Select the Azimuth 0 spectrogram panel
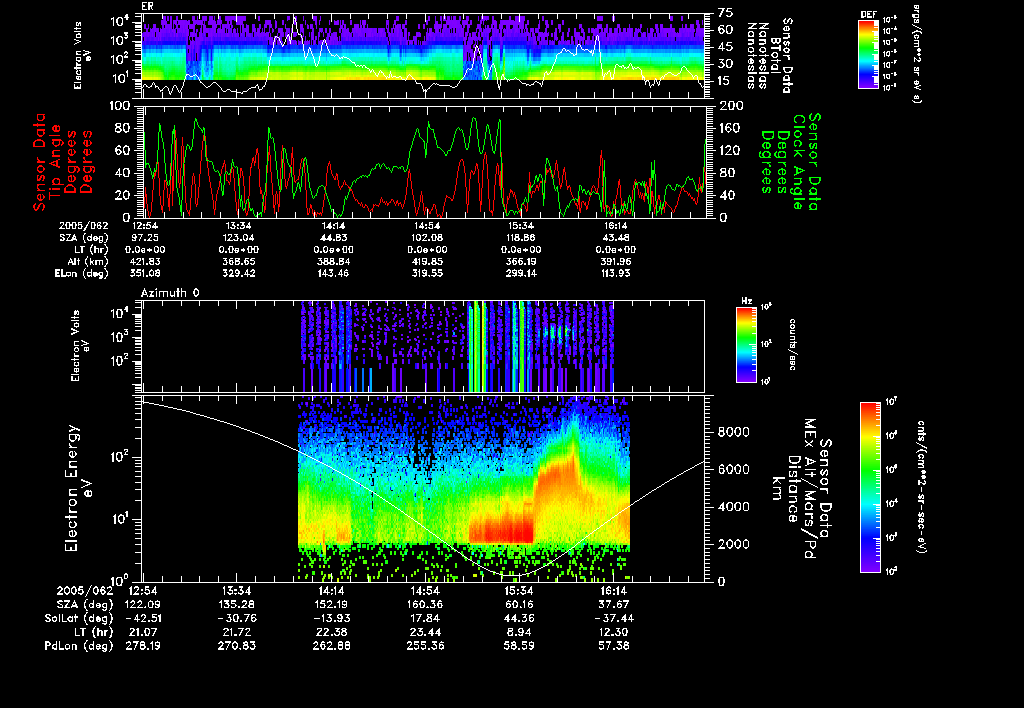The width and height of the screenshot is (1024, 708). tap(424, 346)
